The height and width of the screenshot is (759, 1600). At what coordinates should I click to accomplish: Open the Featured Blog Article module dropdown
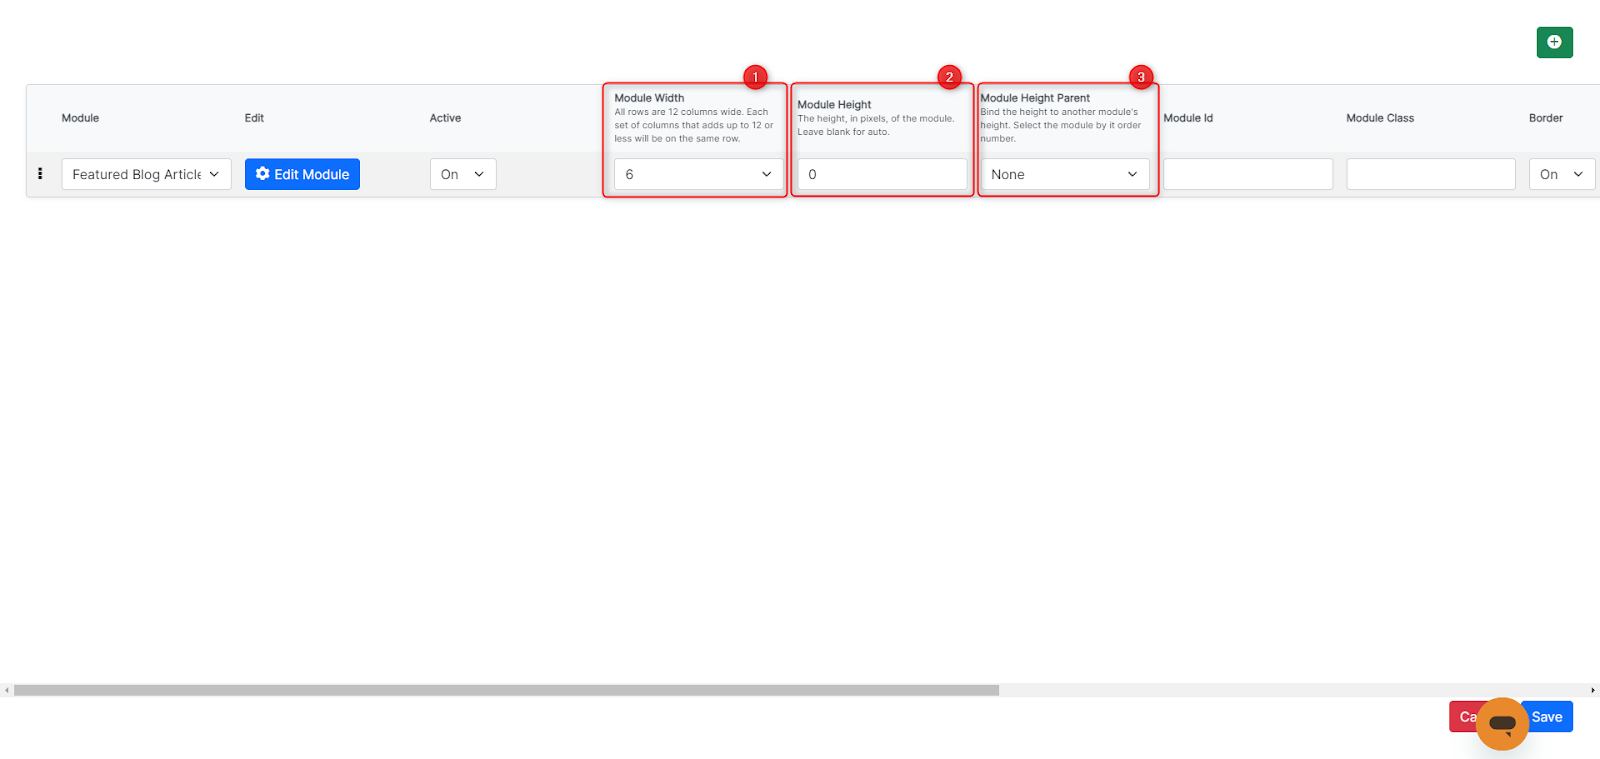[146, 174]
